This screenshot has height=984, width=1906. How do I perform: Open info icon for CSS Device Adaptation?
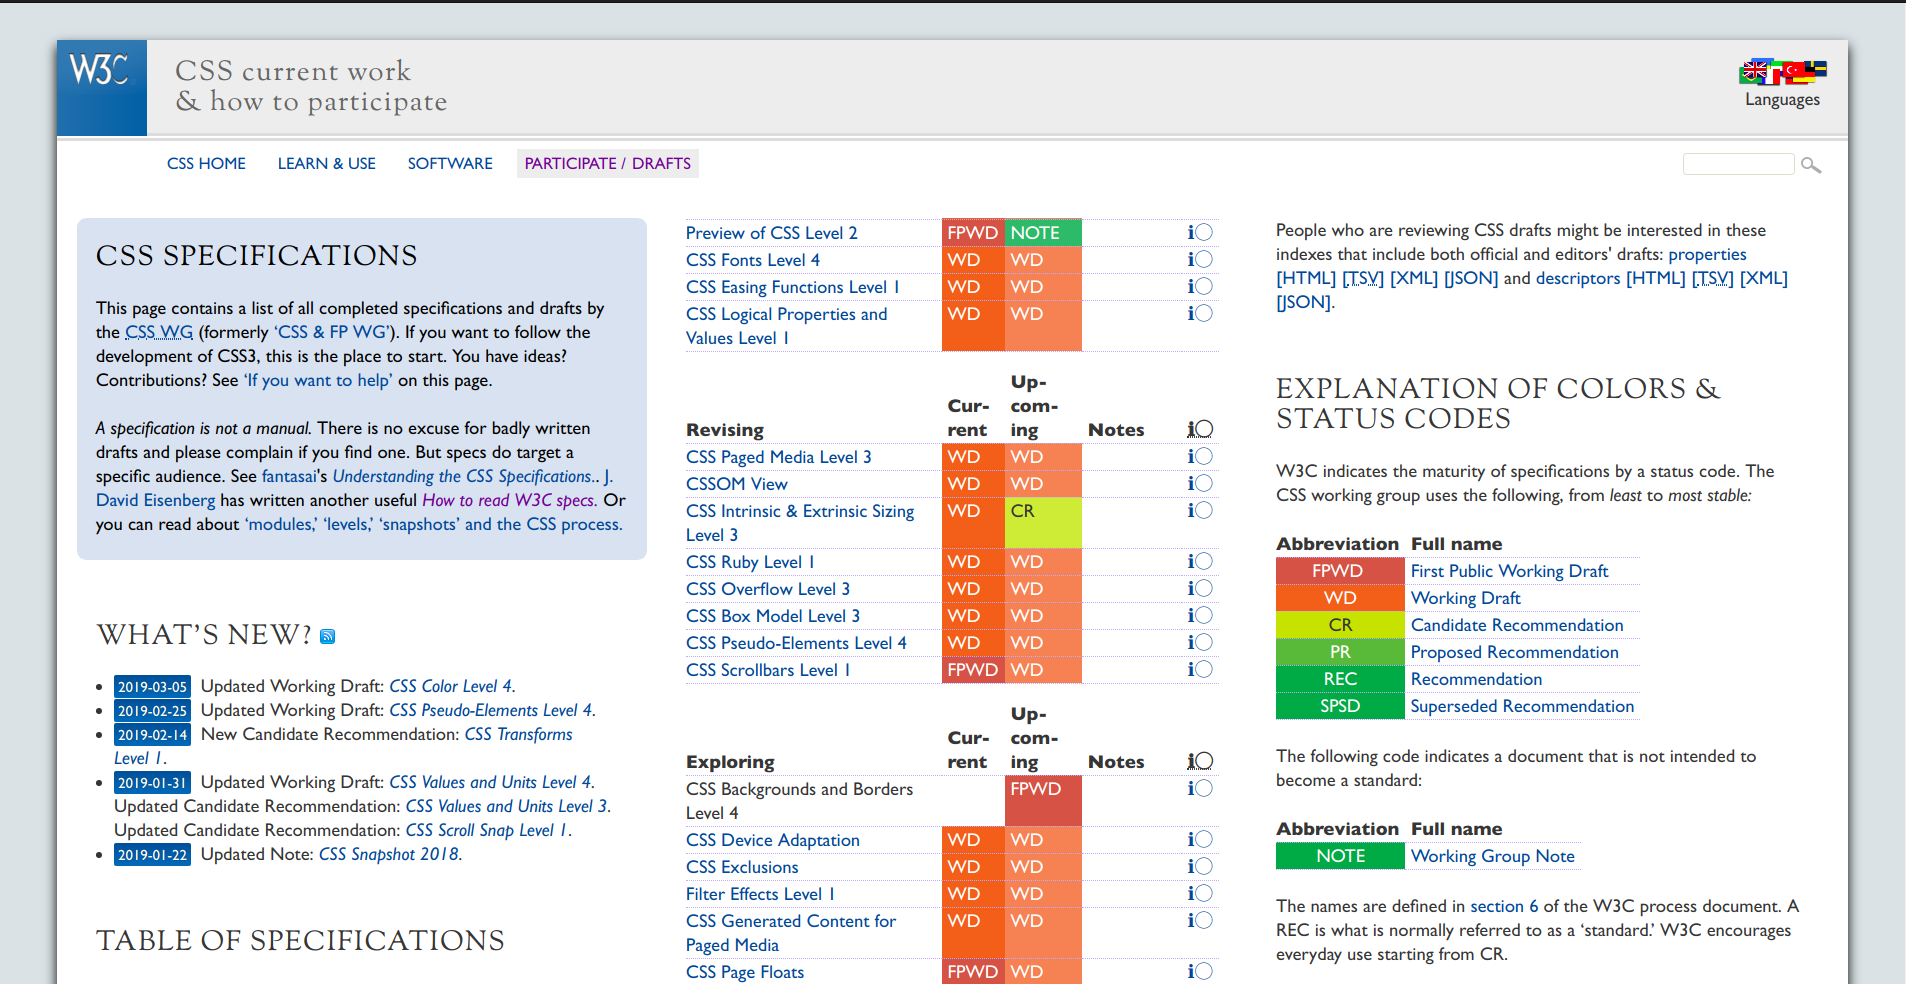click(1200, 839)
